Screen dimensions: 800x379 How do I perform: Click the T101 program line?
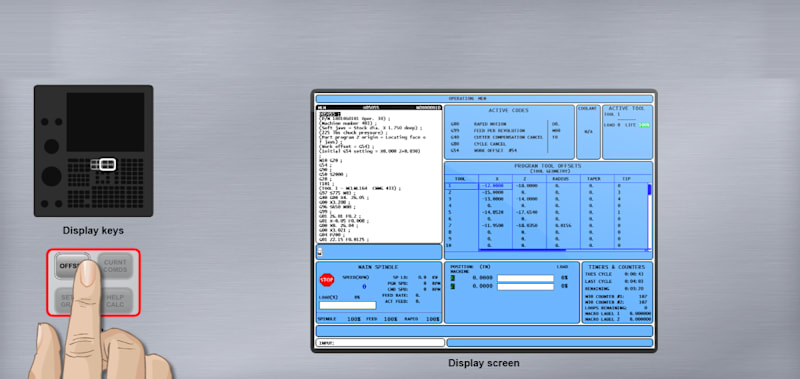pos(326,184)
